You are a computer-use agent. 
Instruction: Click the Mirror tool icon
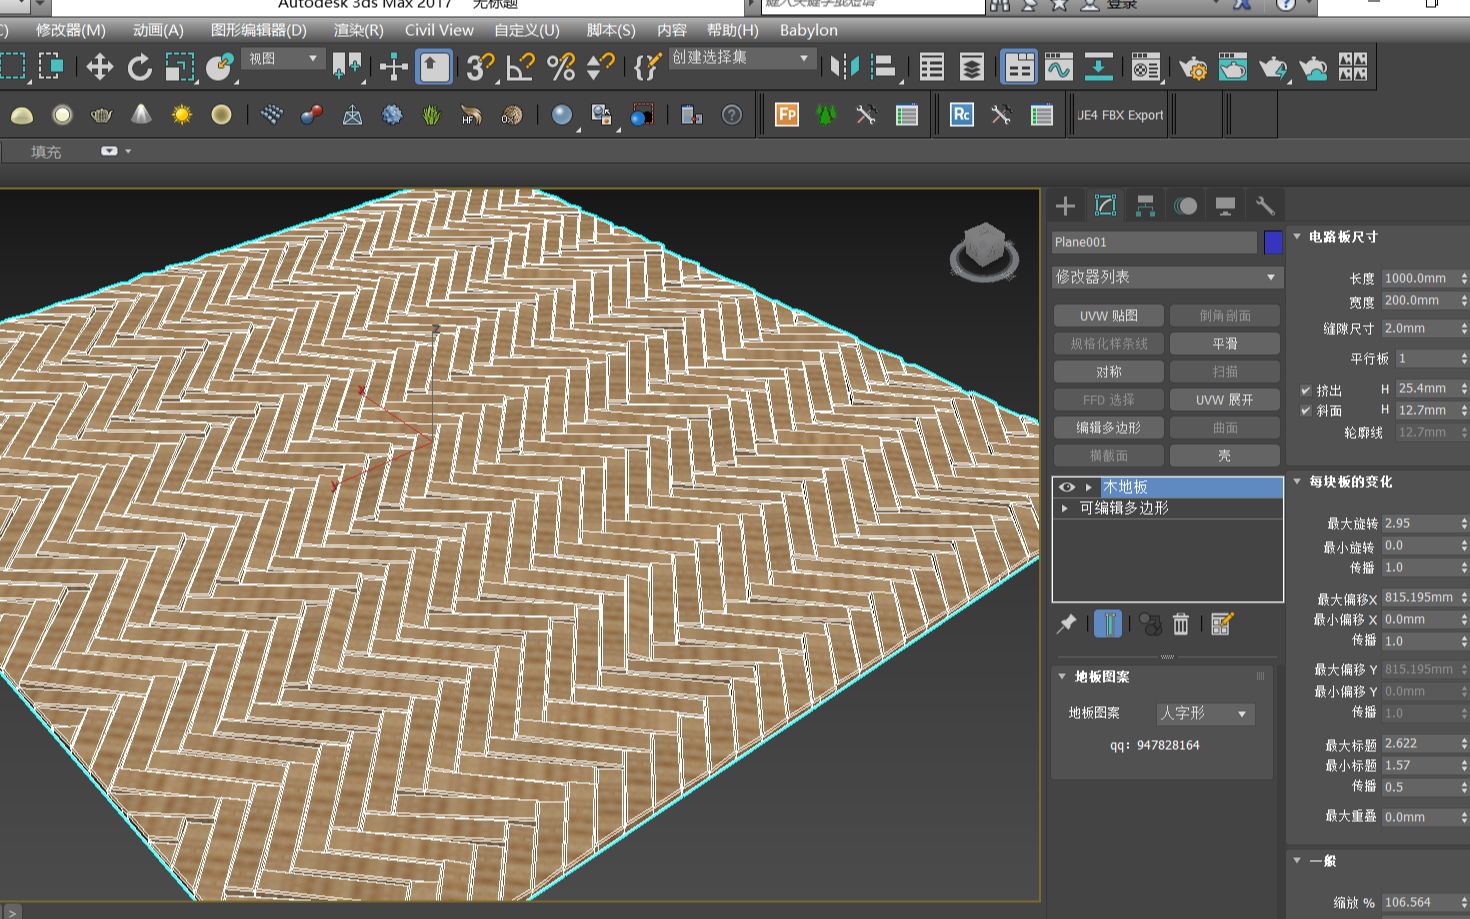844,67
